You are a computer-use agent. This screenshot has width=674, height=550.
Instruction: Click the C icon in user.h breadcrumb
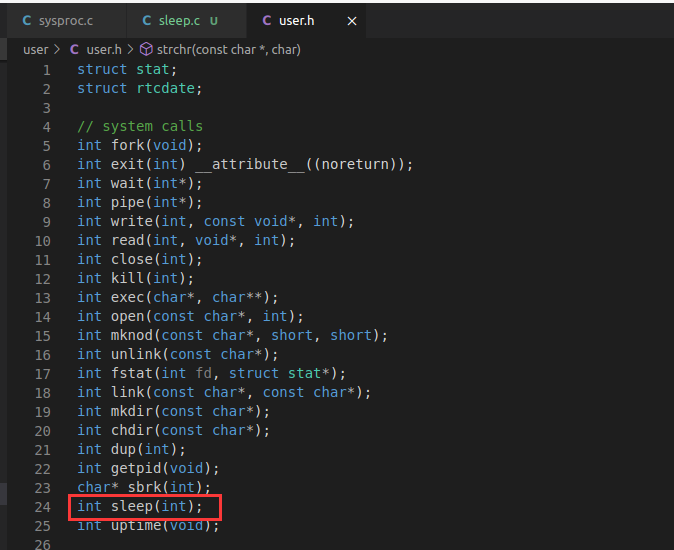click(74, 50)
